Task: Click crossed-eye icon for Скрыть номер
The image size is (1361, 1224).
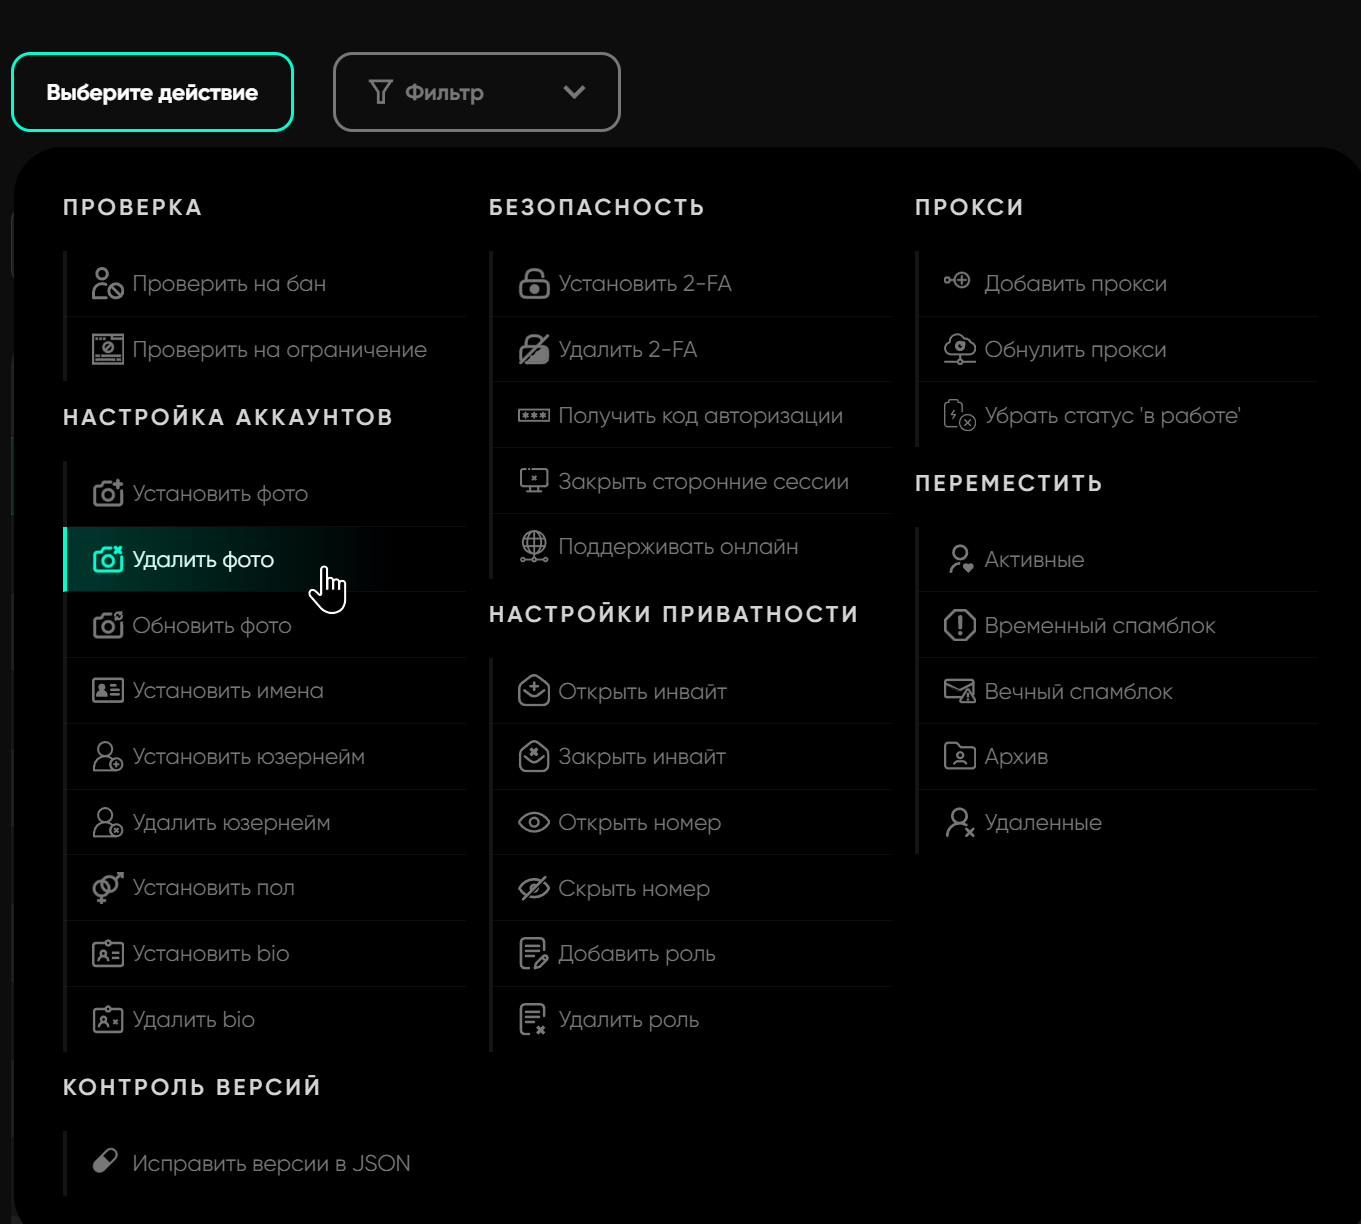Action: [534, 888]
